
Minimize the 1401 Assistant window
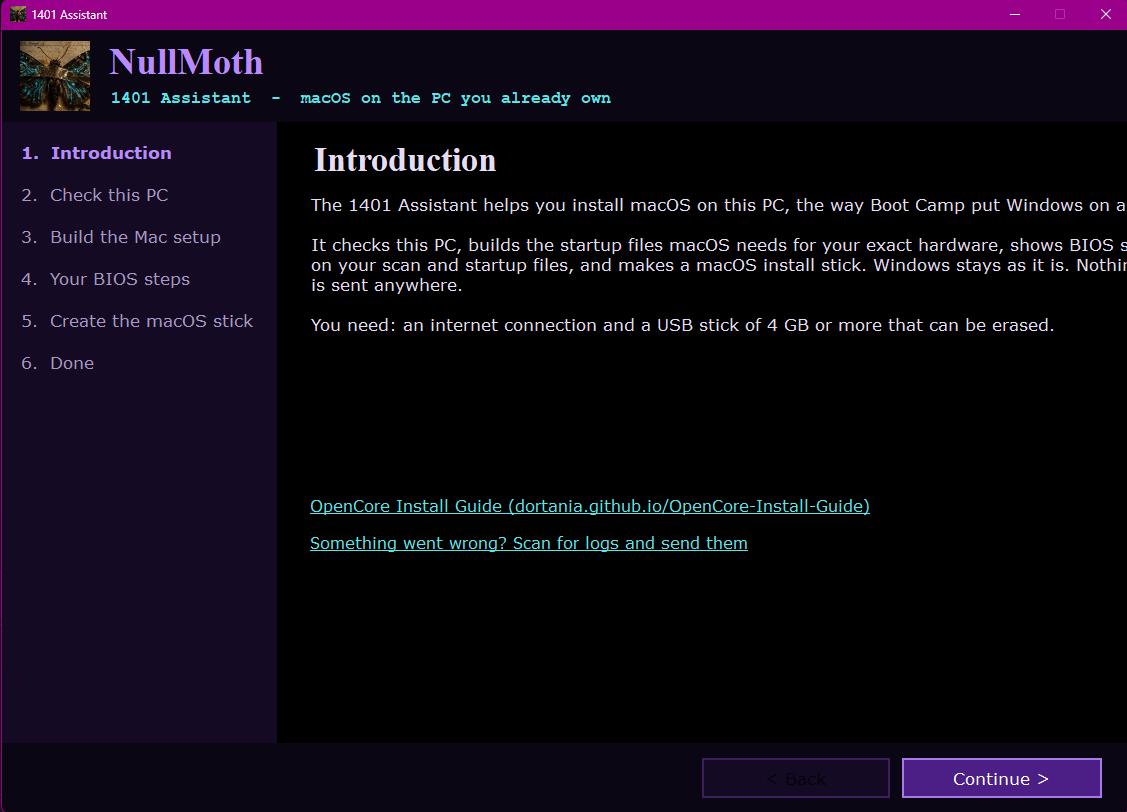pyautogui.click(x=1015, y=14)
